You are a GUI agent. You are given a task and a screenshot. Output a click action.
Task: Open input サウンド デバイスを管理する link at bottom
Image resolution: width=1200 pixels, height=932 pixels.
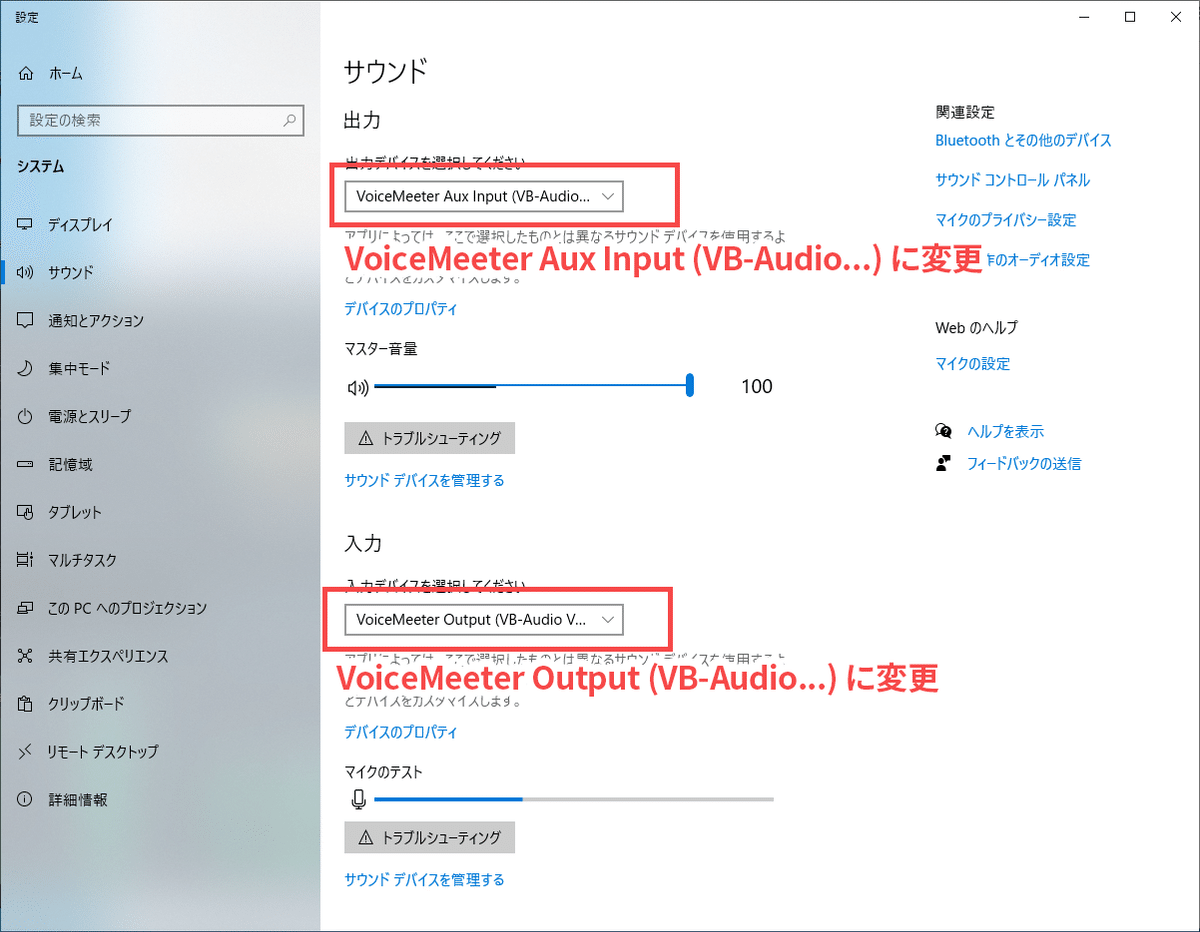point(424,880)
